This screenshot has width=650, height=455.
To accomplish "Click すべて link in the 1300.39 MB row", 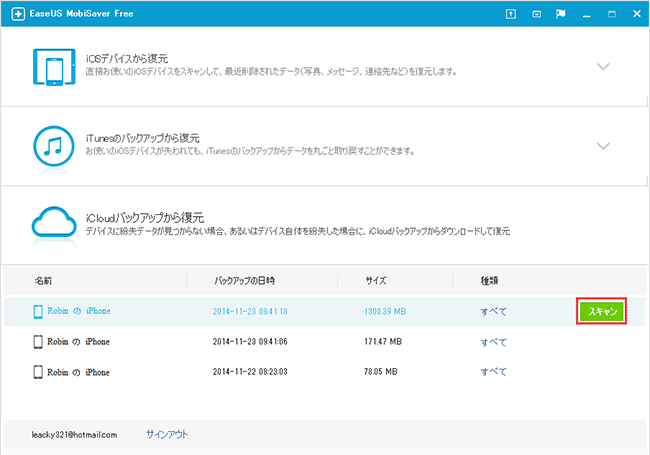I will (493, 311).
